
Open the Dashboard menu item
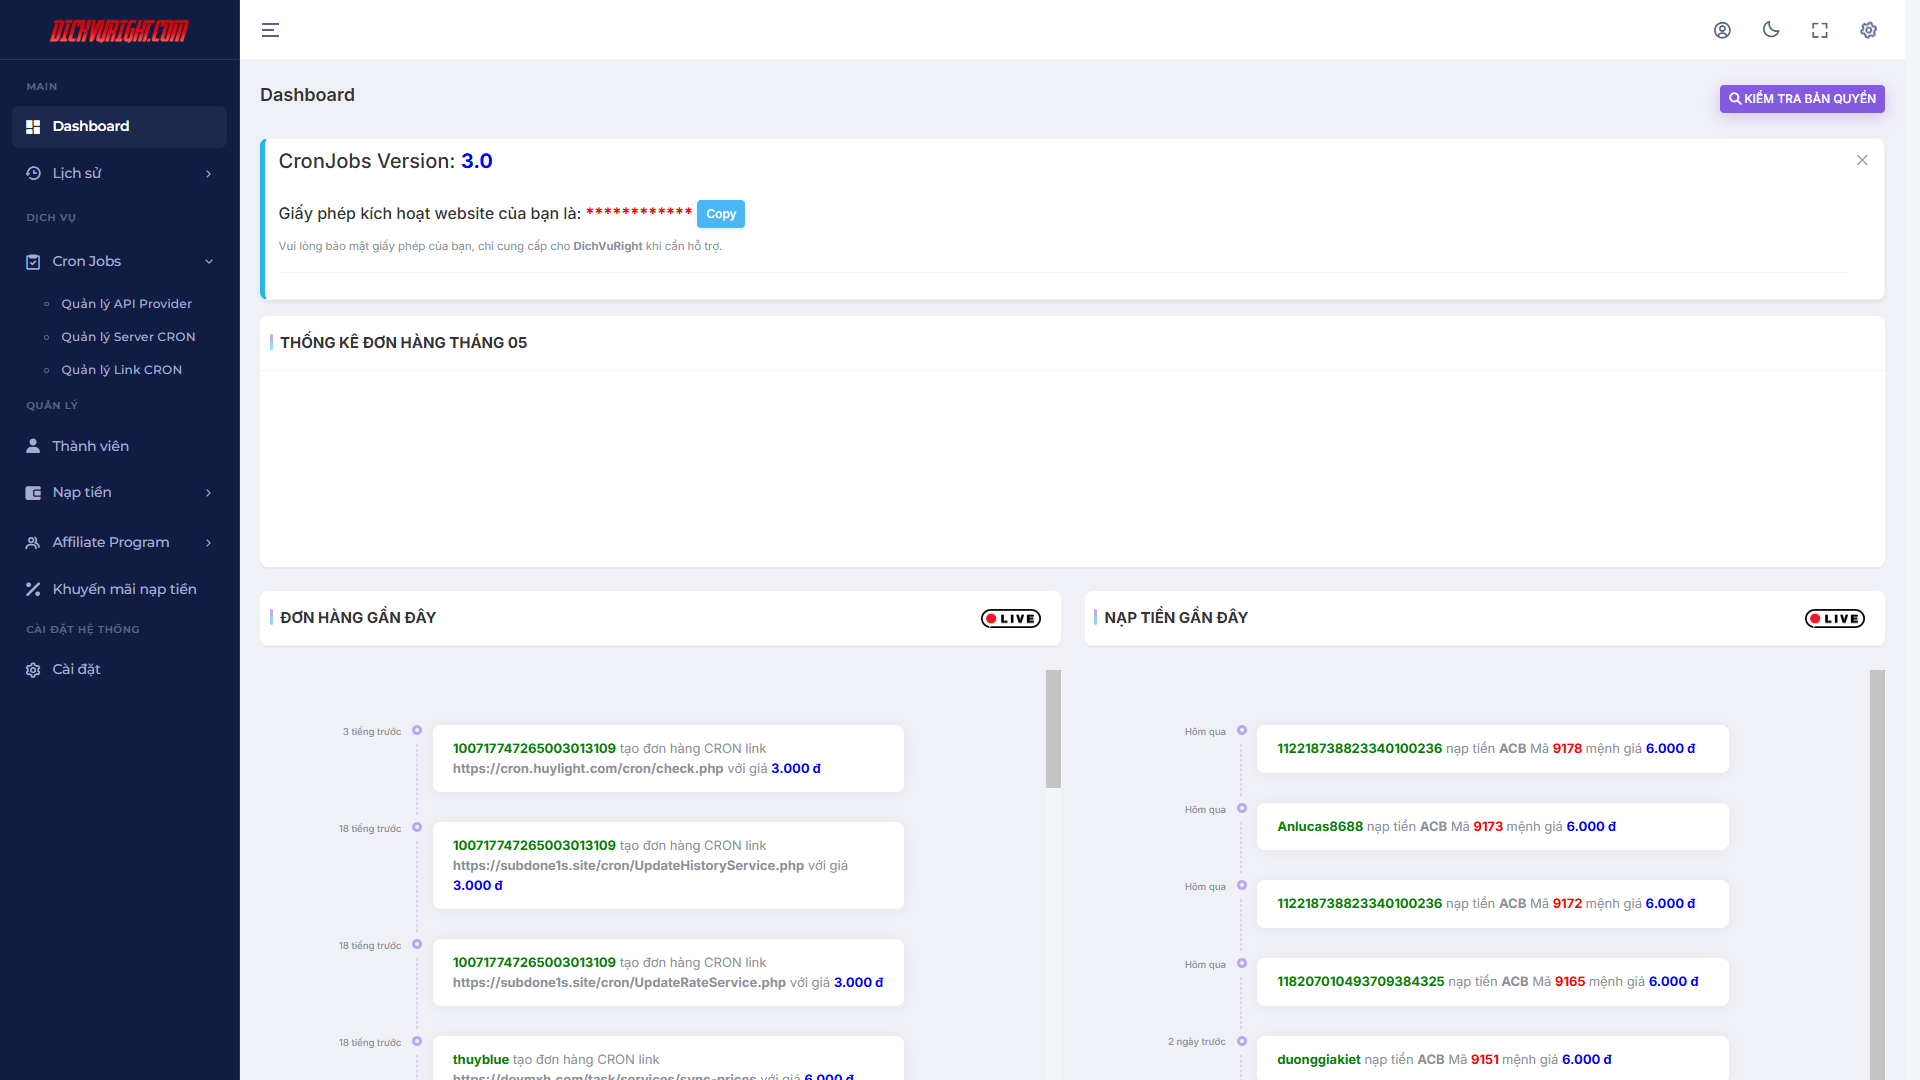(119, 126)
